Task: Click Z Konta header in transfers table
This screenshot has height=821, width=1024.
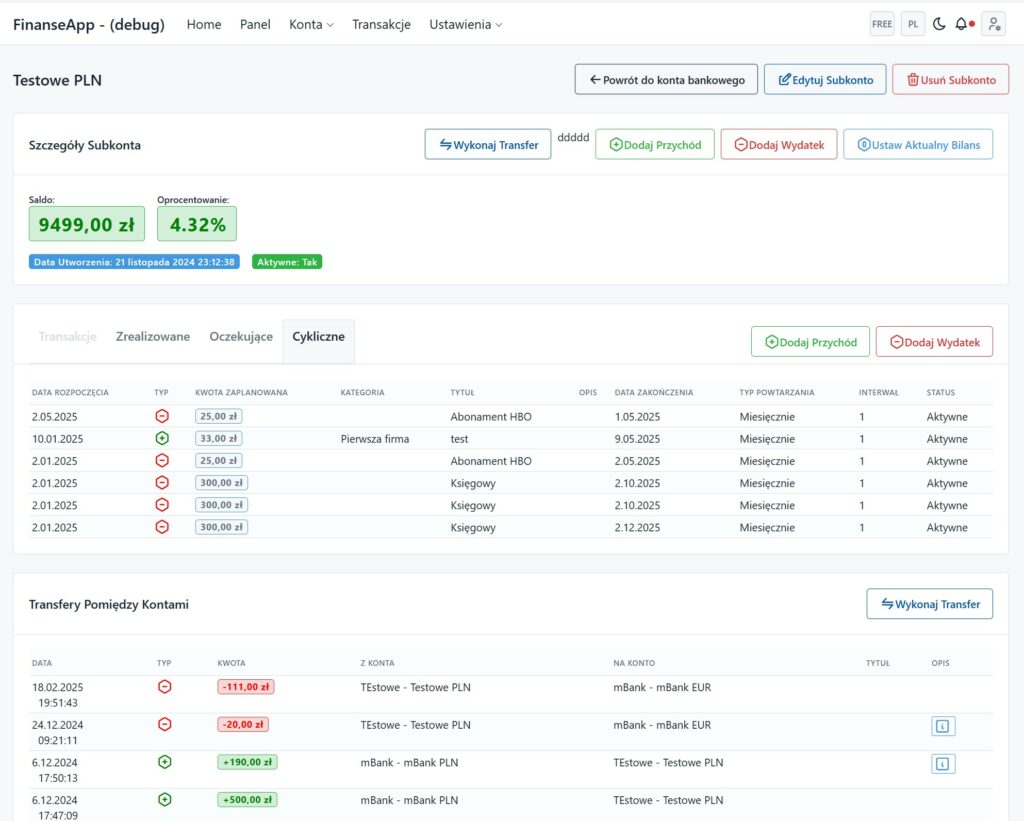Action: 377,663
